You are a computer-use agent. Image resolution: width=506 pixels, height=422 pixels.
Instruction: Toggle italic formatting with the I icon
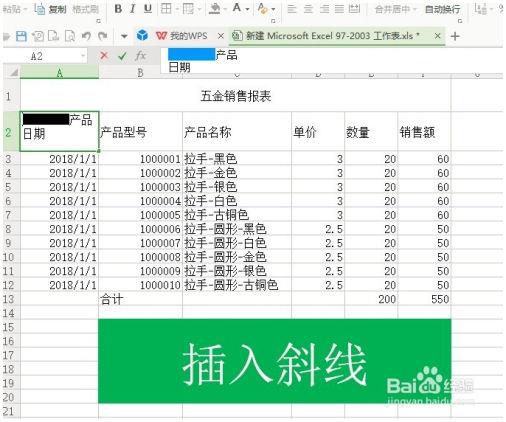coord(133,9)
